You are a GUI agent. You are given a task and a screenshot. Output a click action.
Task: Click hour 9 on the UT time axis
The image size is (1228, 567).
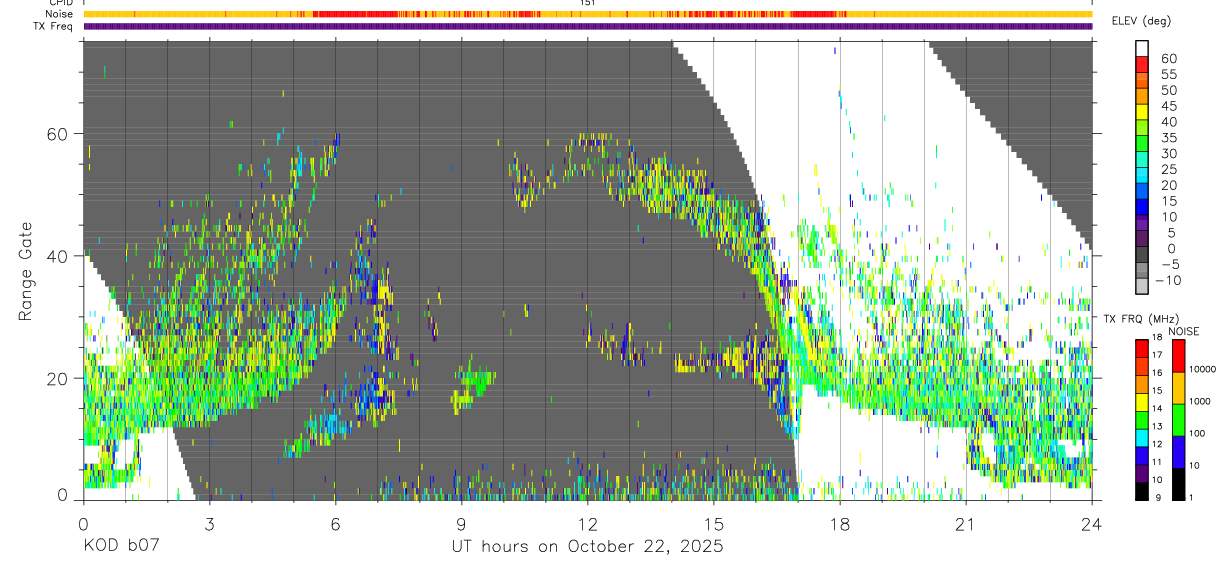[x=461, y=523]
